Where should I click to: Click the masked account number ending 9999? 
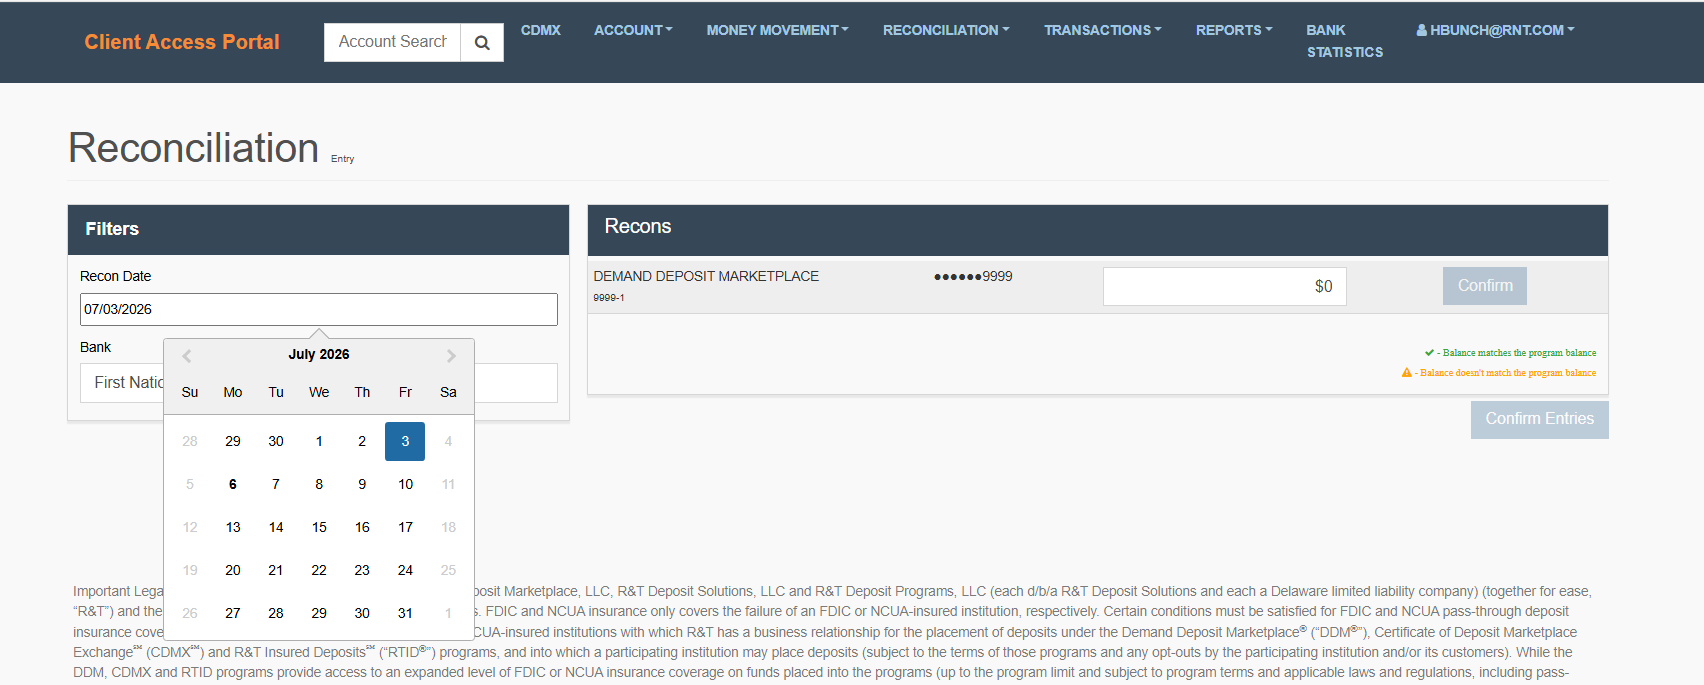point(973,276)
